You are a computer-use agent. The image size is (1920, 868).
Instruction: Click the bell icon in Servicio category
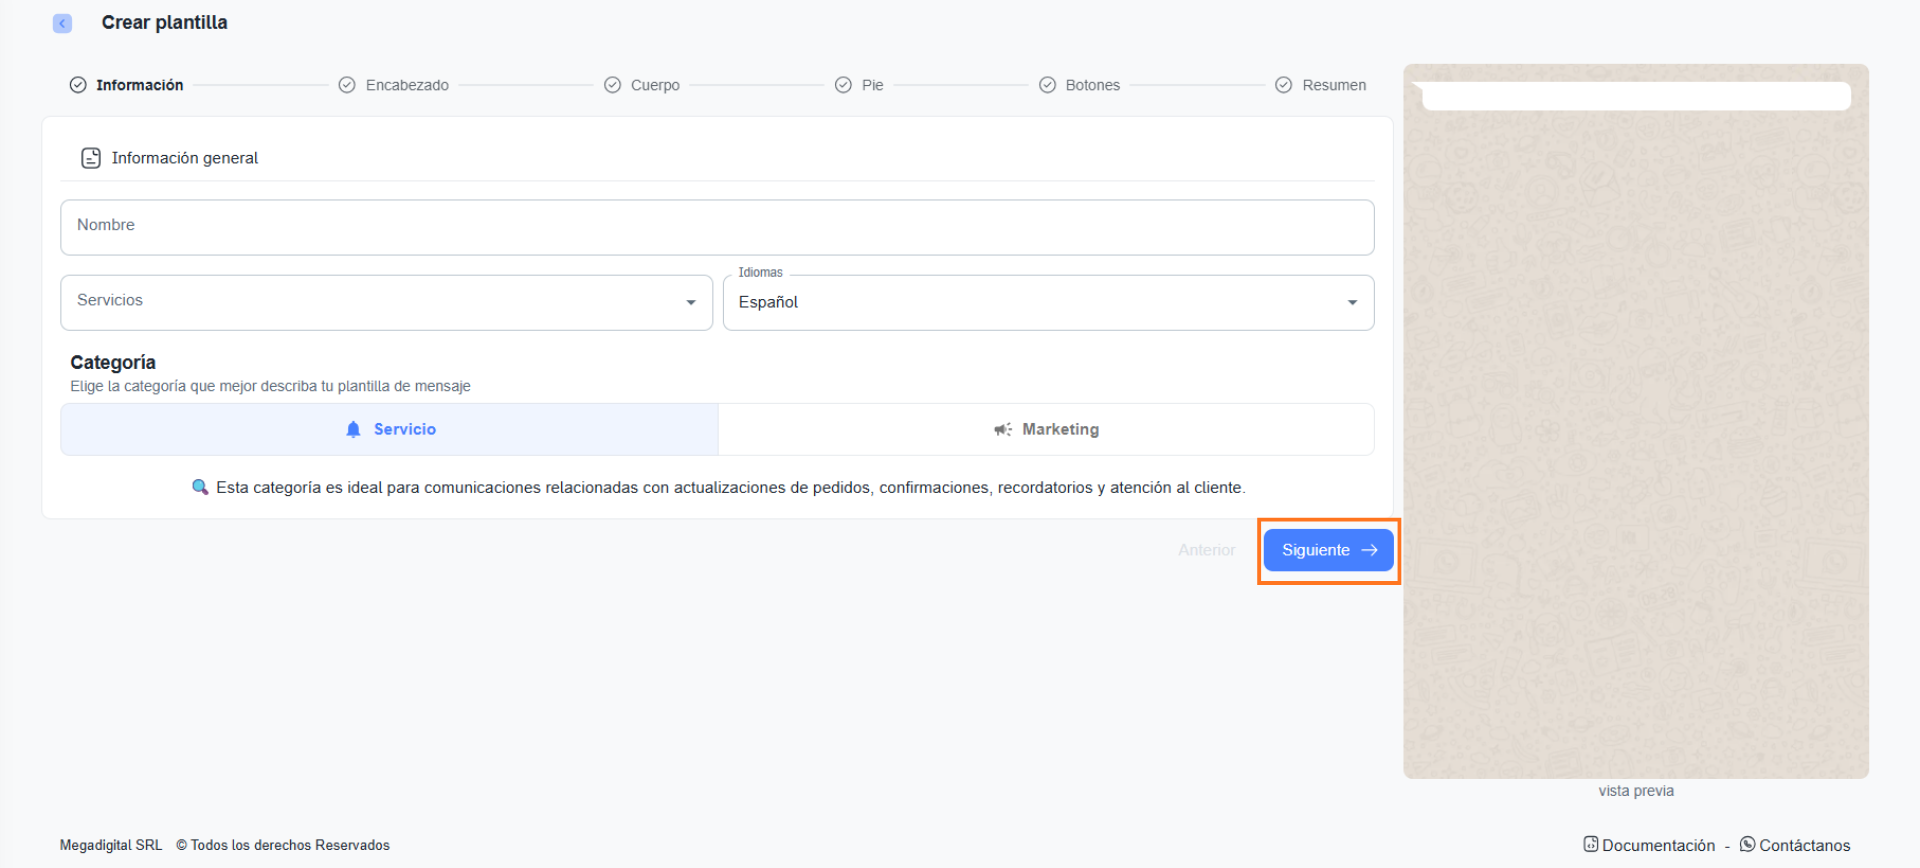[353, 429]
